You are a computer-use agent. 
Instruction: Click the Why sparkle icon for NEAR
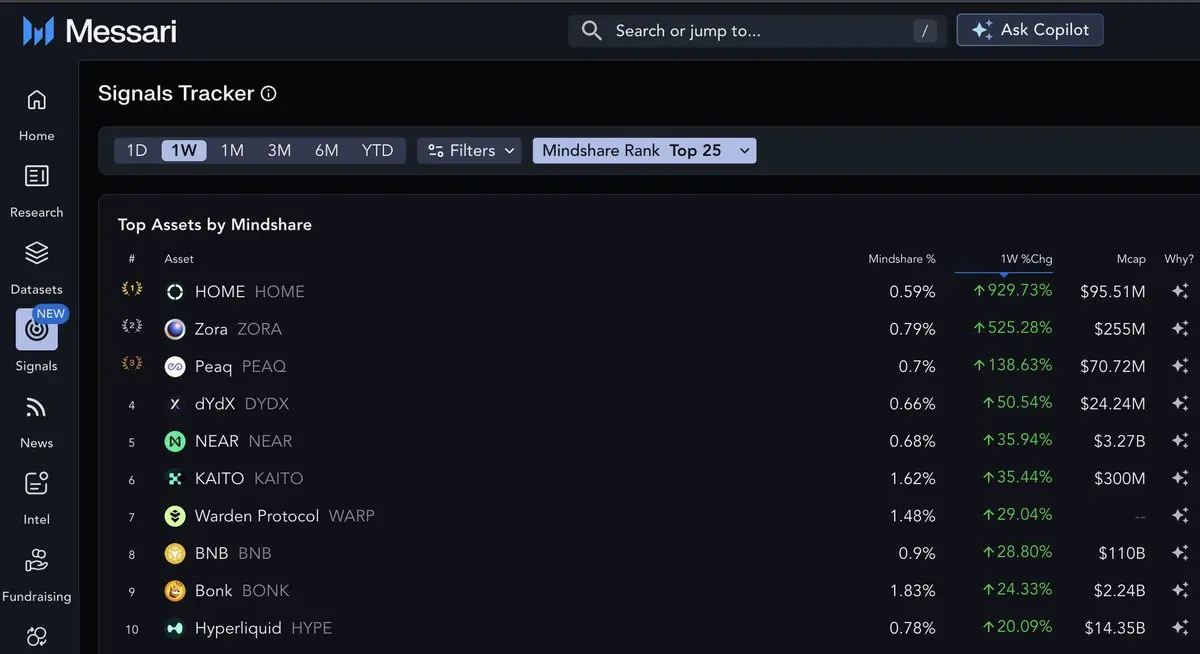(1180, 441)
